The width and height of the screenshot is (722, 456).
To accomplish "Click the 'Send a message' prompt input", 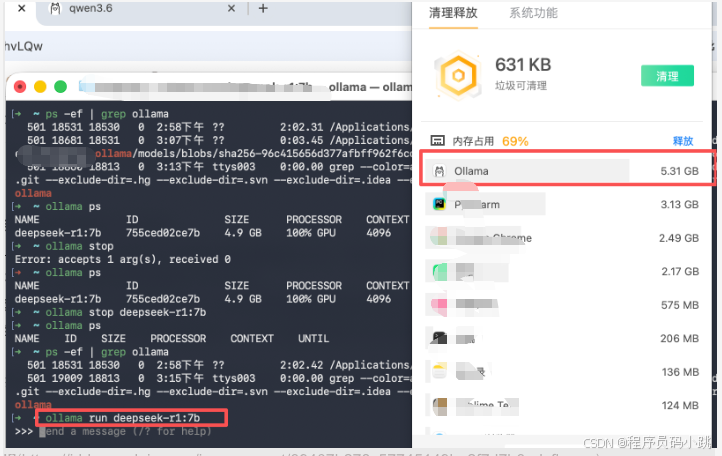I will [125, 432].
